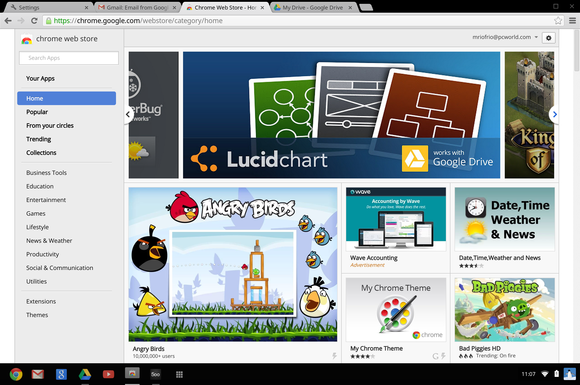580x385 pixels.
Task: Open the Web Store settings gear
Action: pos(548,38)
